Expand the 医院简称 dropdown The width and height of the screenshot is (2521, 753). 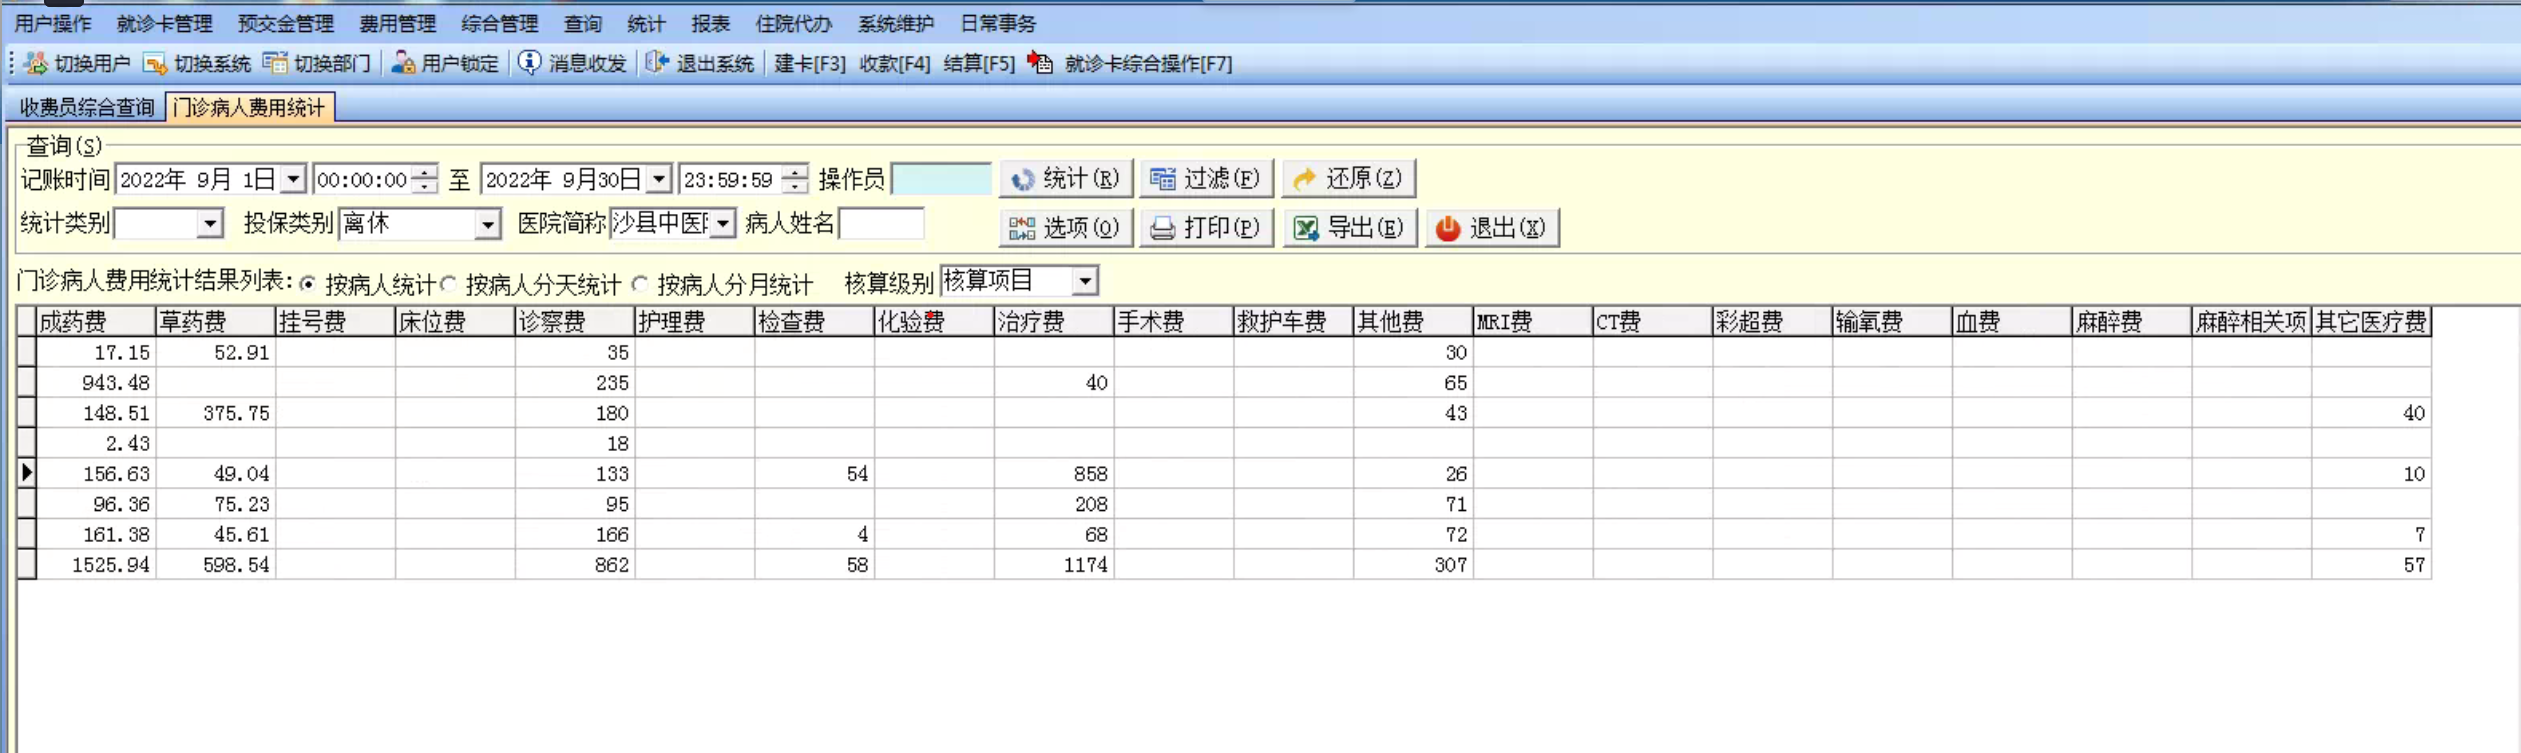tap(723, 224)
